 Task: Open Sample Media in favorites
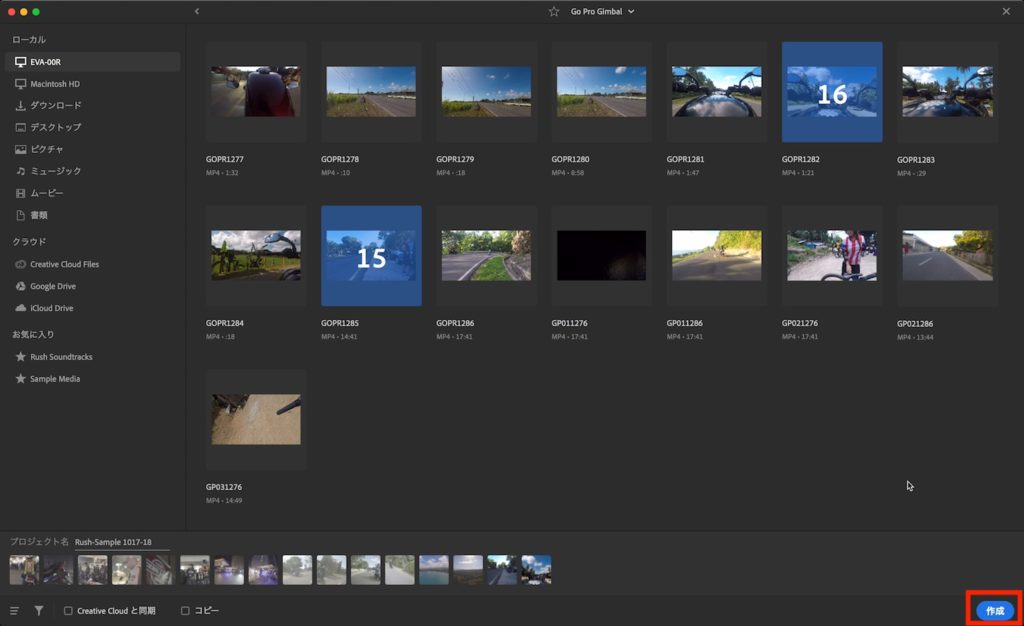coord(54,379)
